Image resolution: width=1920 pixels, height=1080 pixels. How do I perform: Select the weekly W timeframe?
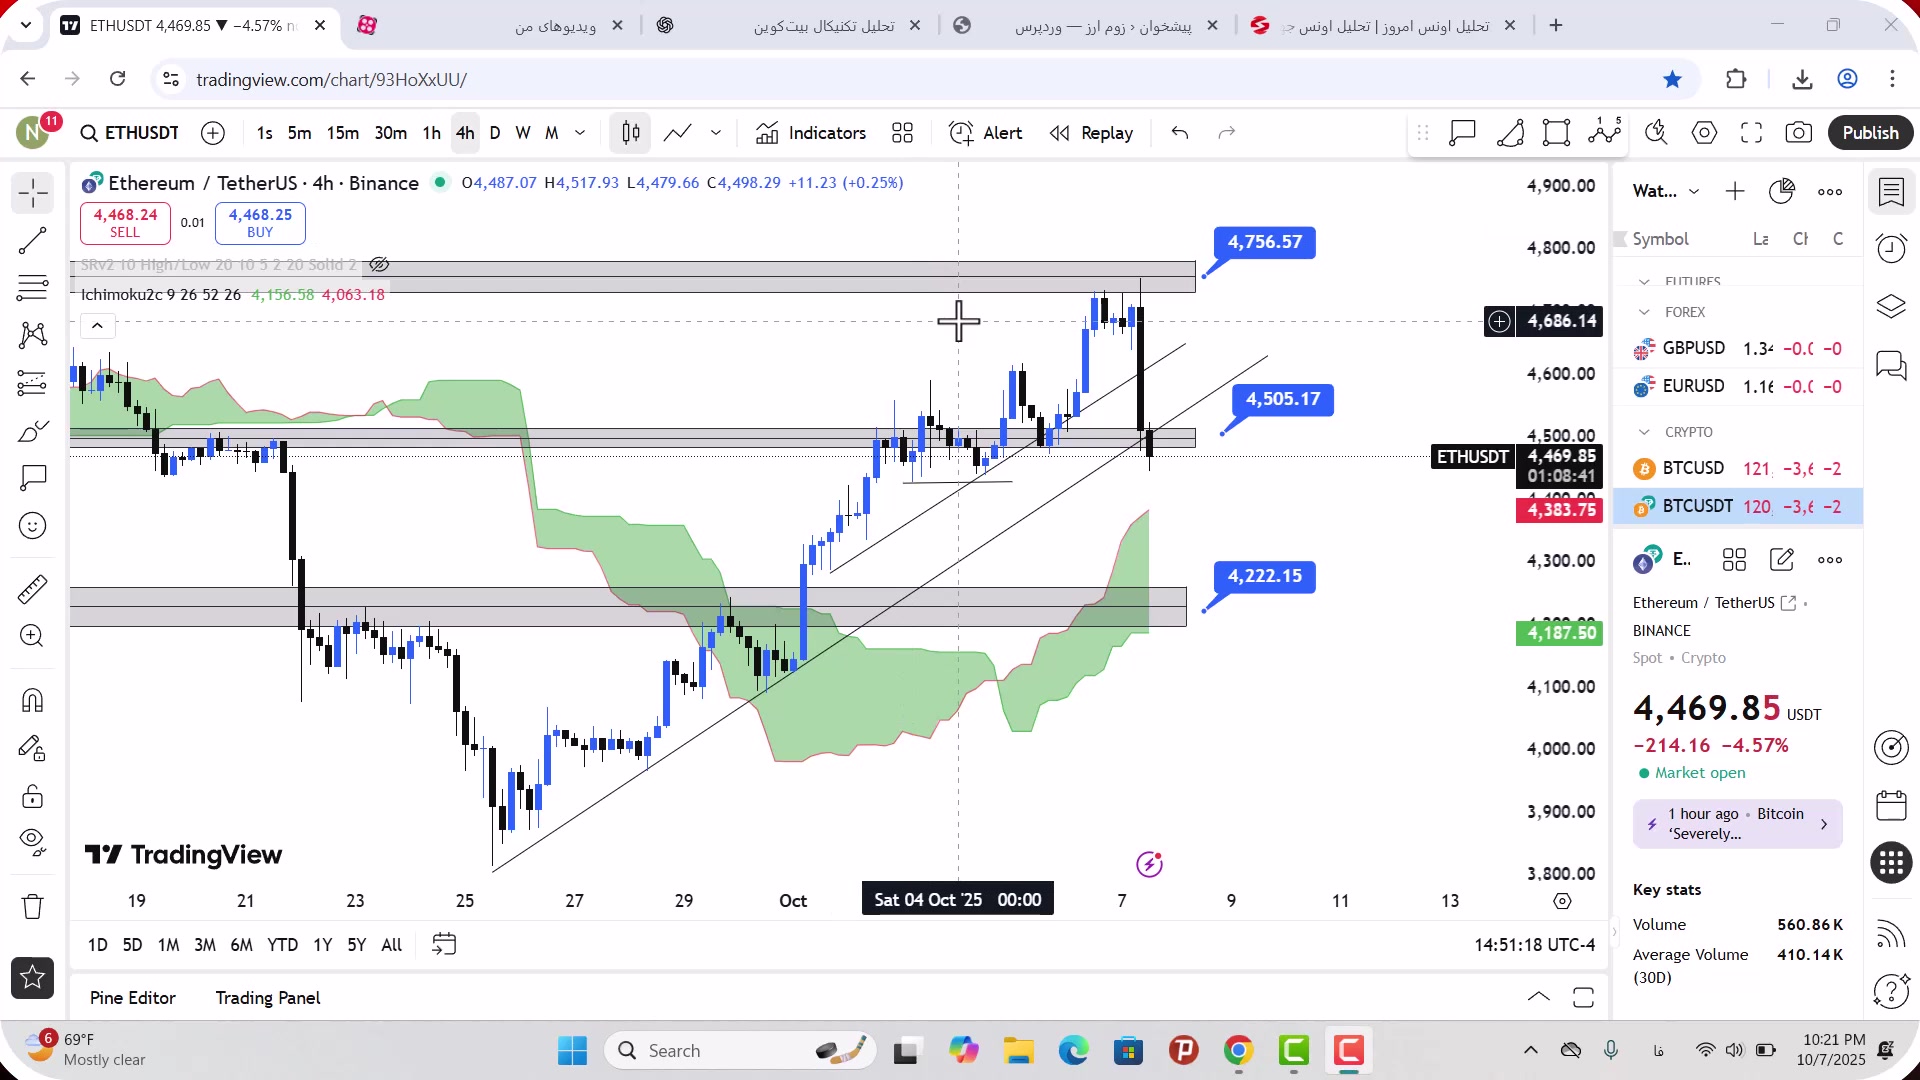point(523,133)
